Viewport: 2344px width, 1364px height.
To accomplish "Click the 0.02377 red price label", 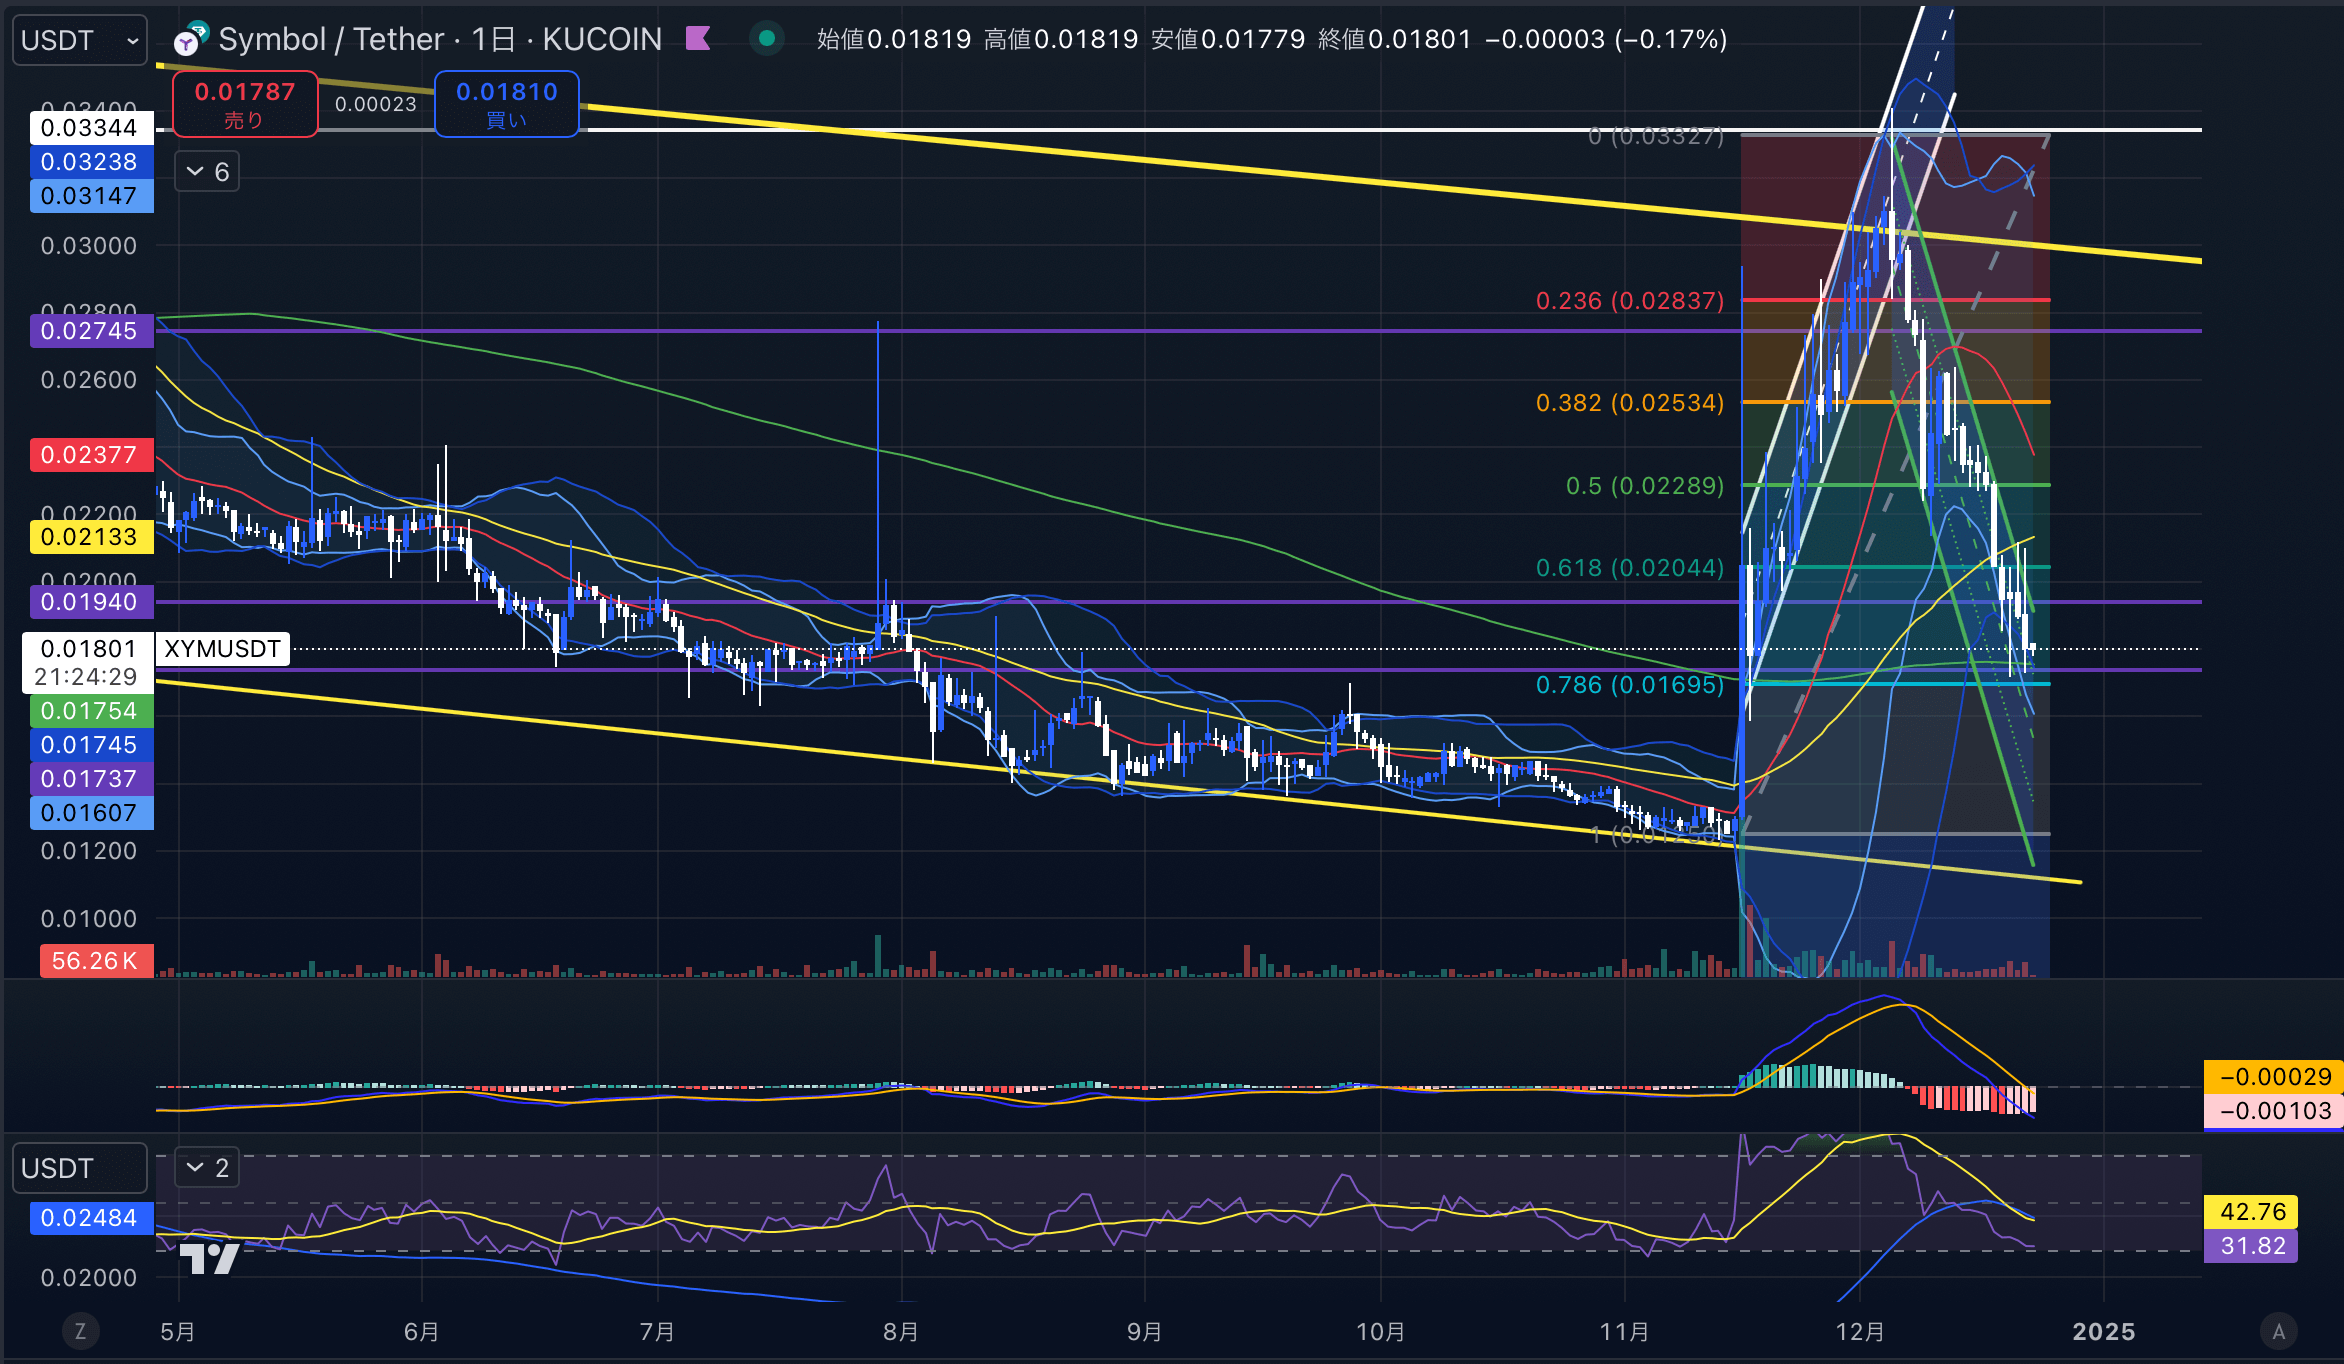I will (x=91, y=455).
